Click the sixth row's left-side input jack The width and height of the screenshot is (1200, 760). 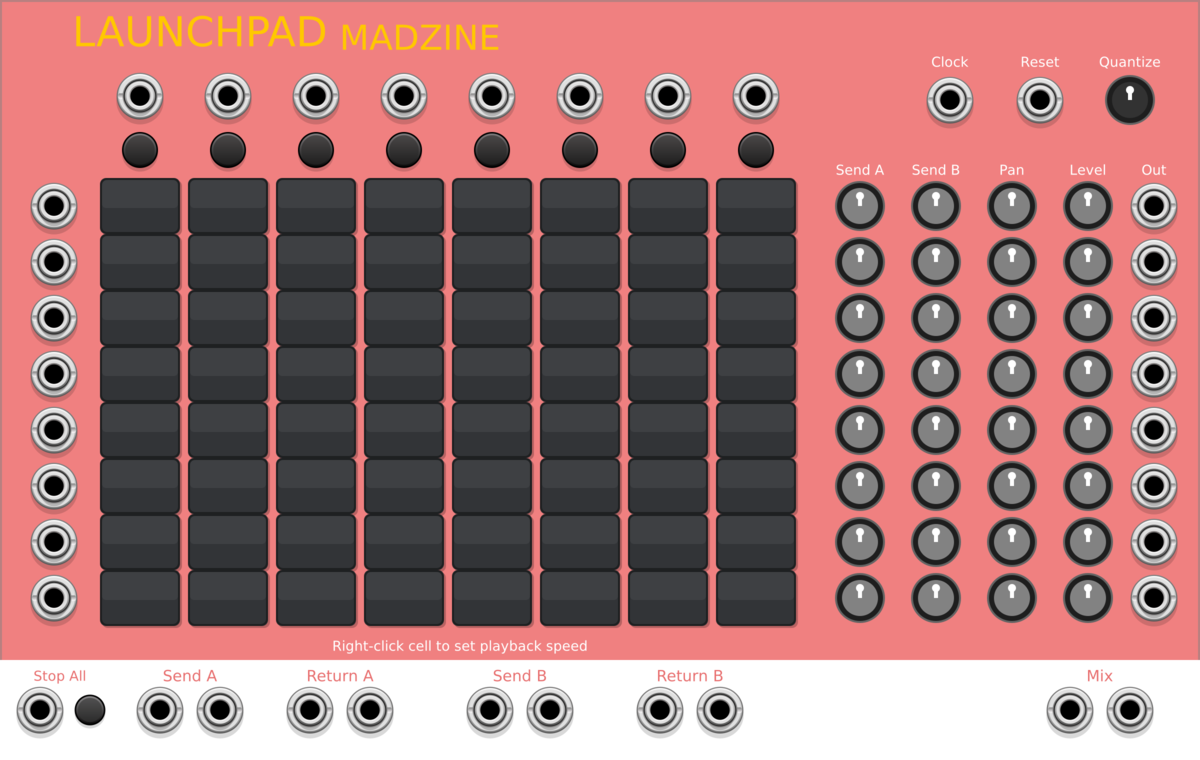point(54,487)
